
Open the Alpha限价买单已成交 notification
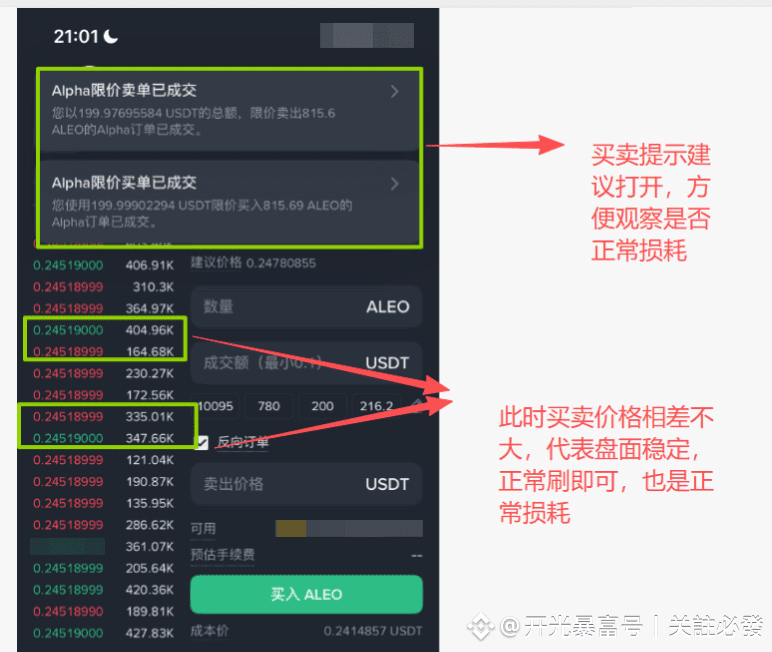(229, 202)
